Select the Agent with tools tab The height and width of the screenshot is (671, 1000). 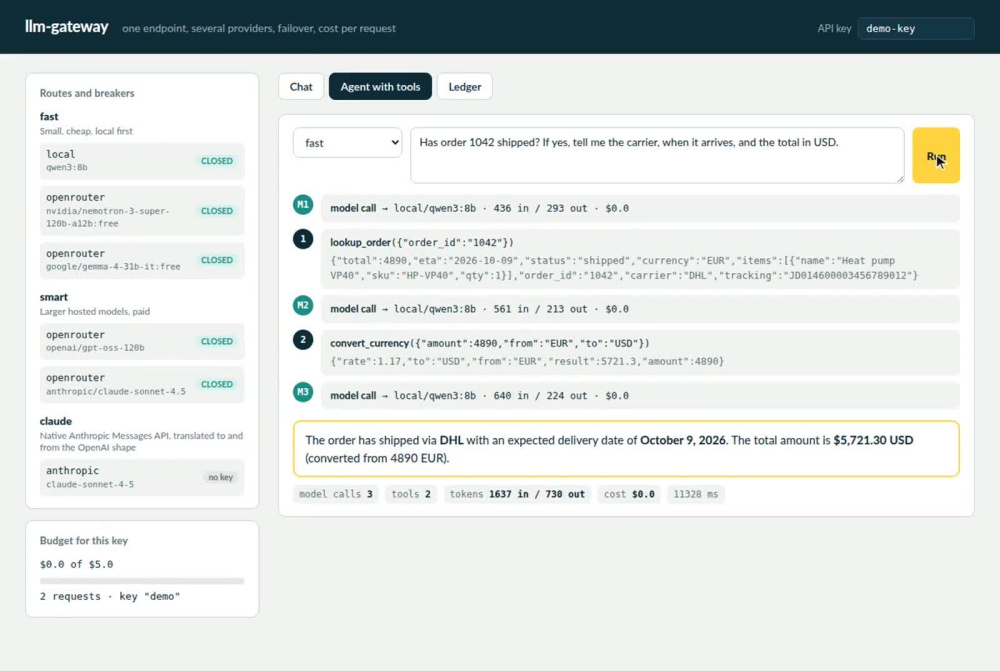(380, 87)
